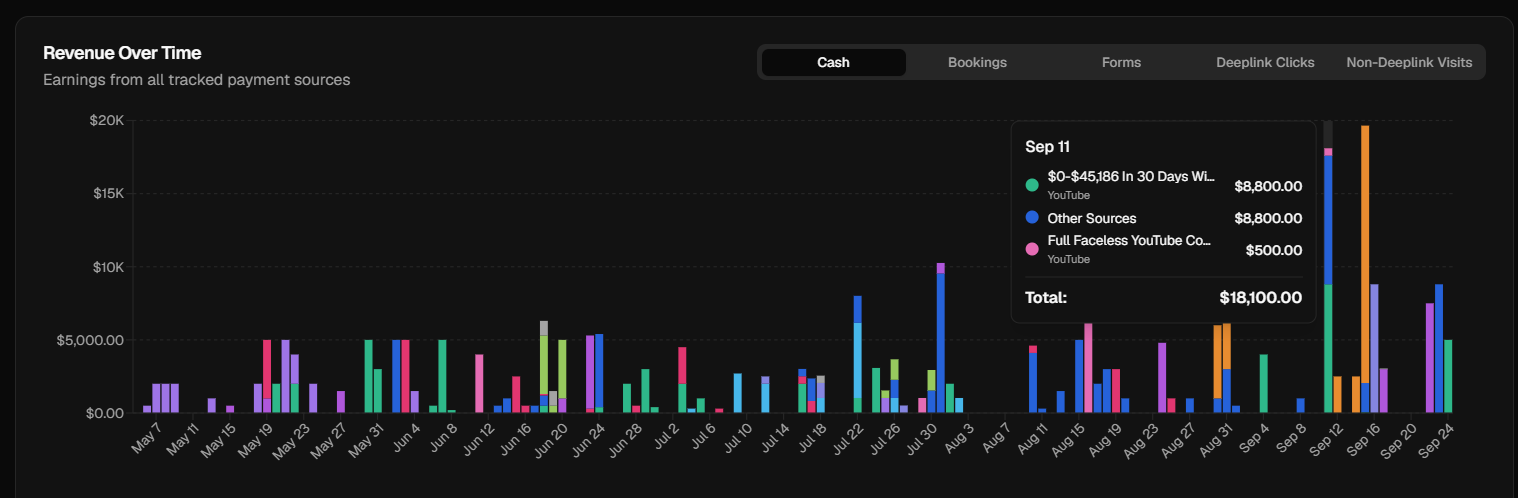Click the green swatch for $0-$45,186 source
The image size is (1518, 498).
tap(1032, 185)
